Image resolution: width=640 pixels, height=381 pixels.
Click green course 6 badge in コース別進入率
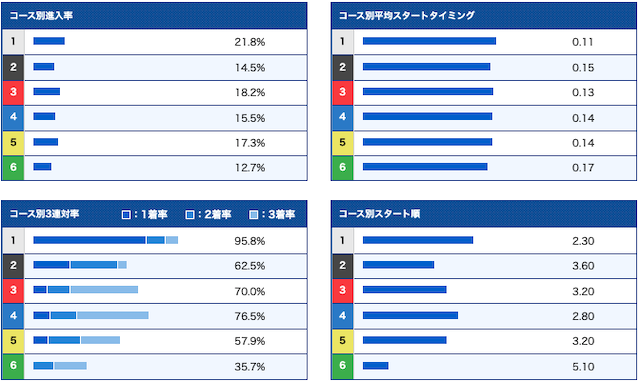pos(13,168)
